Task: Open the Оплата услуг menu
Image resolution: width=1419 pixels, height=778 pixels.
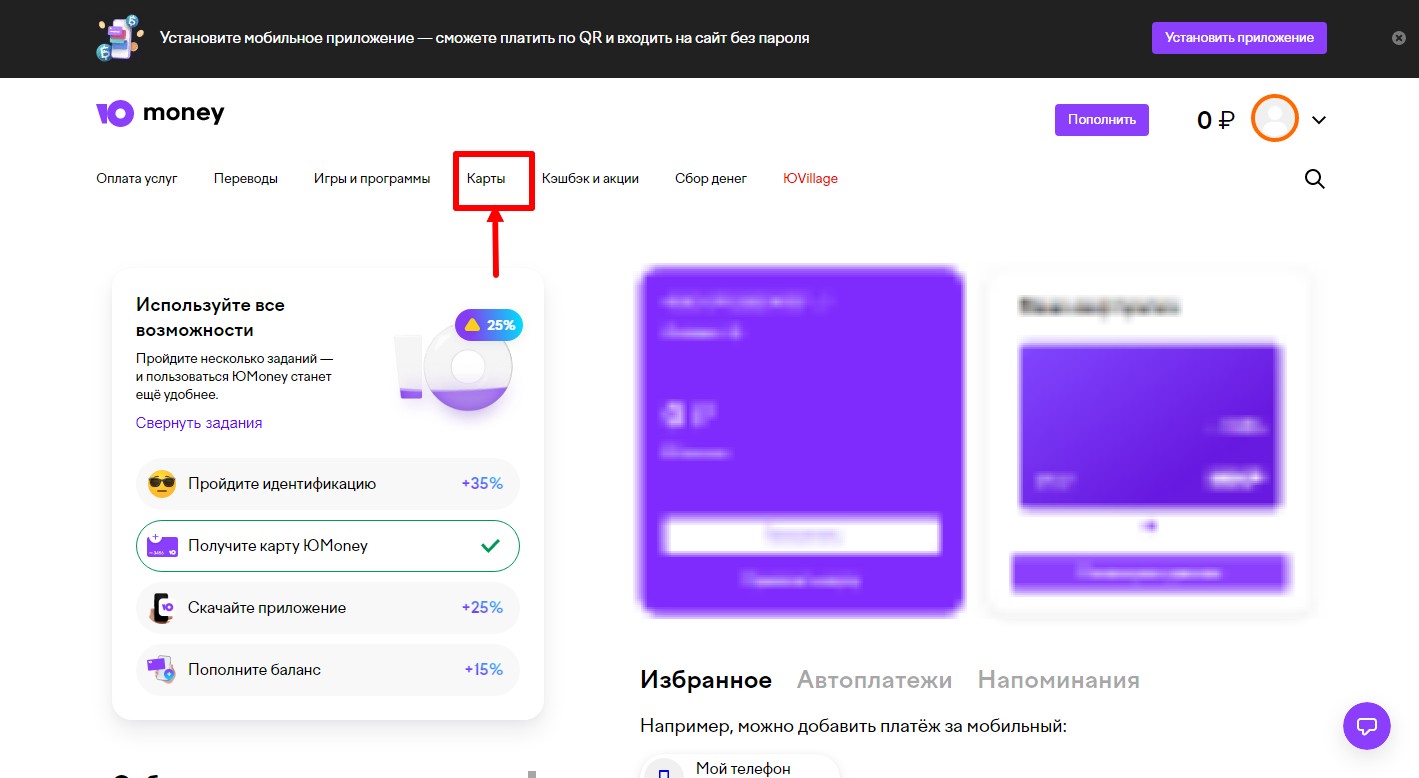Action: pyautogui.click(x=137, y=179)
